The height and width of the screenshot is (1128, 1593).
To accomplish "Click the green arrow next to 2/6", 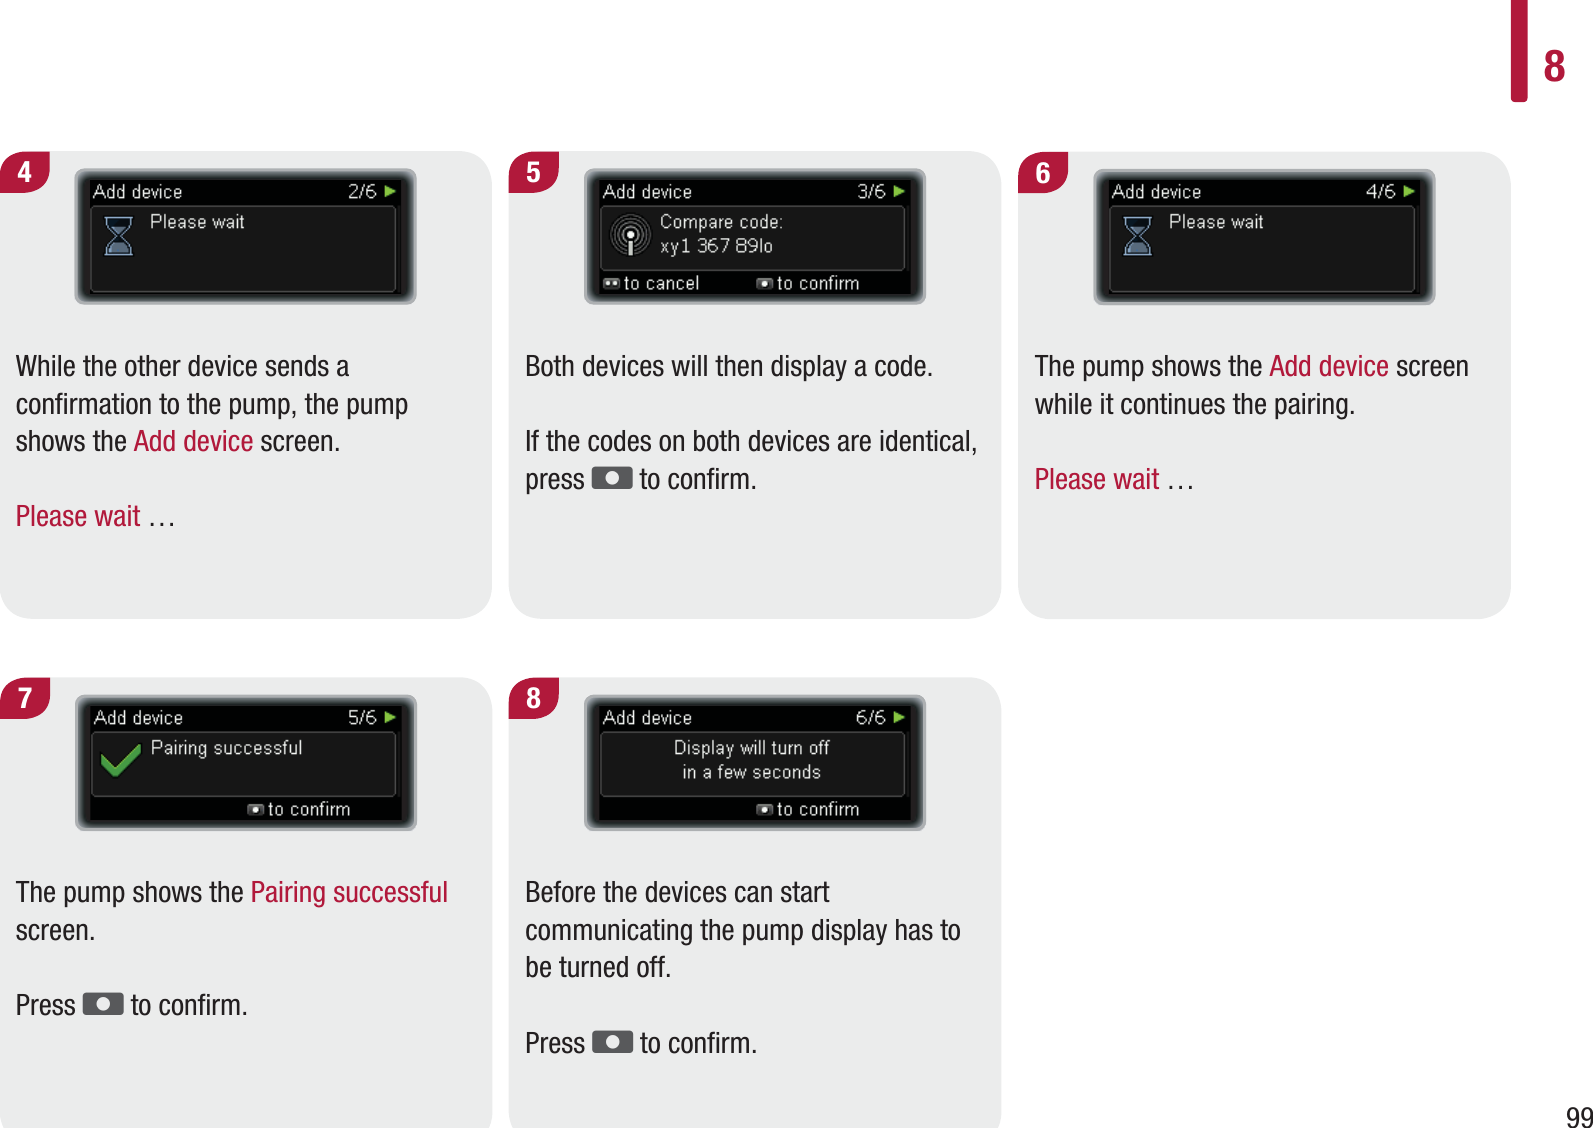I will click(x=390, y=191).
